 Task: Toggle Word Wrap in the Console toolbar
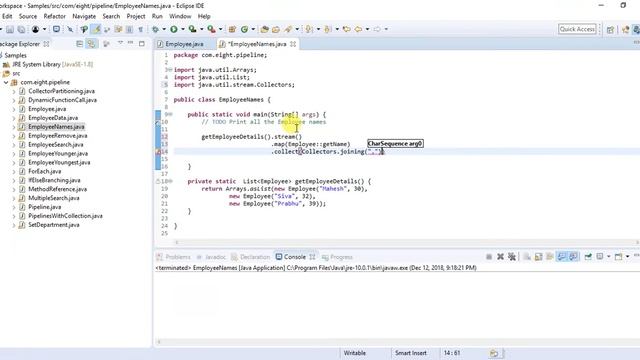click(550, 257)
